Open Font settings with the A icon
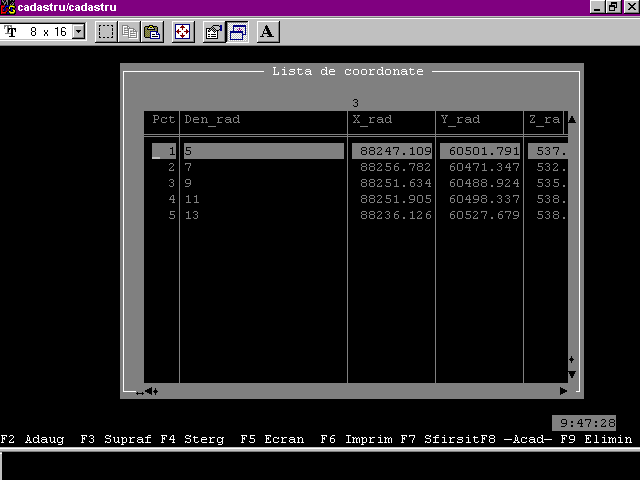 267,32
